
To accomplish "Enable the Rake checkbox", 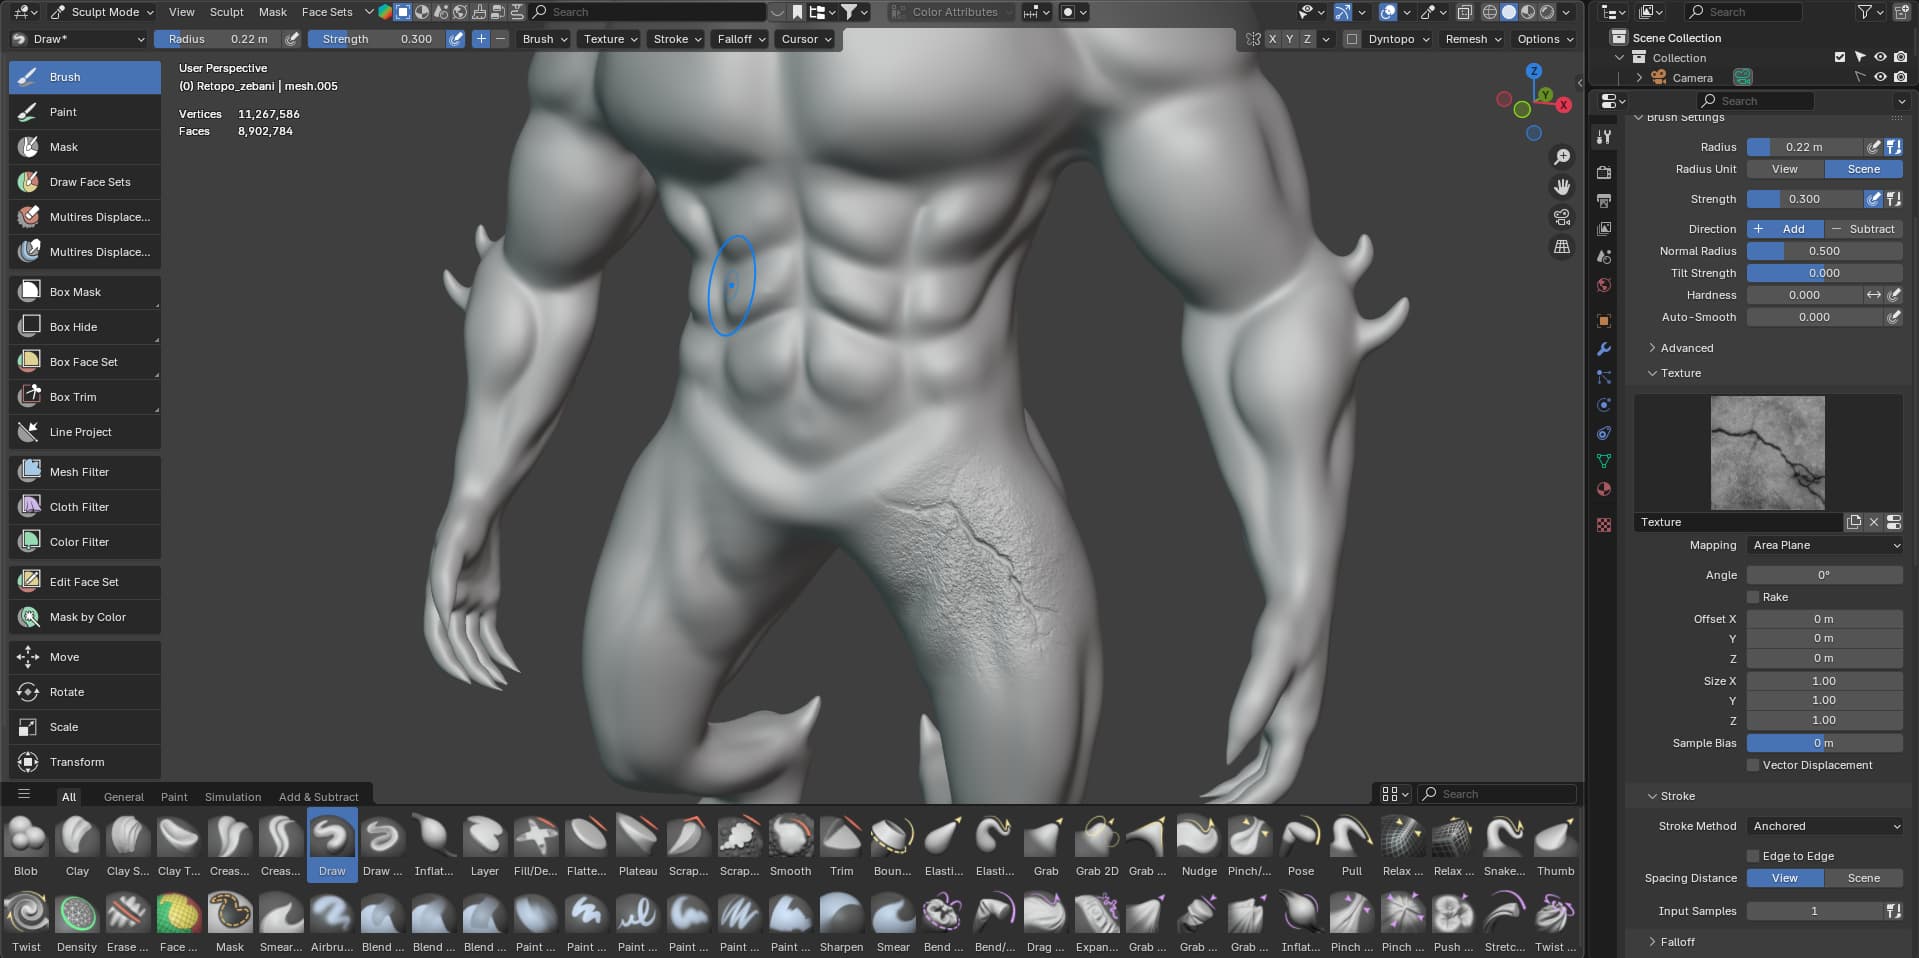I will coord(1753,597).
